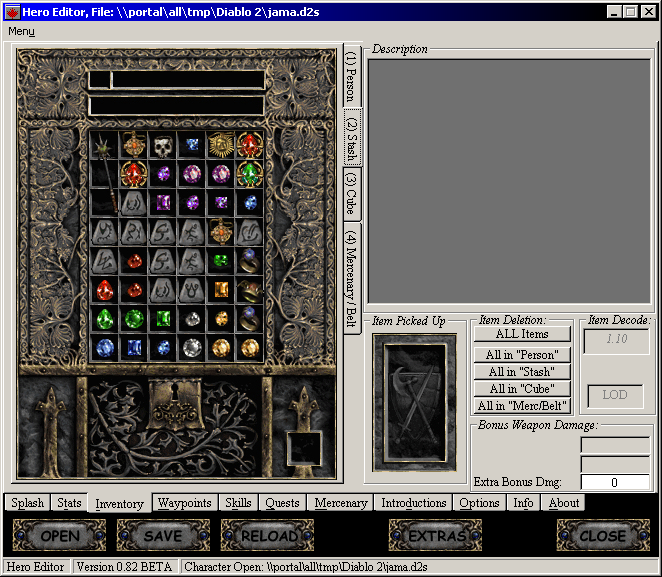Select the spiked mace weapon in the stash
Viewport: 662px width, 577px height.
tap(105, 173)
